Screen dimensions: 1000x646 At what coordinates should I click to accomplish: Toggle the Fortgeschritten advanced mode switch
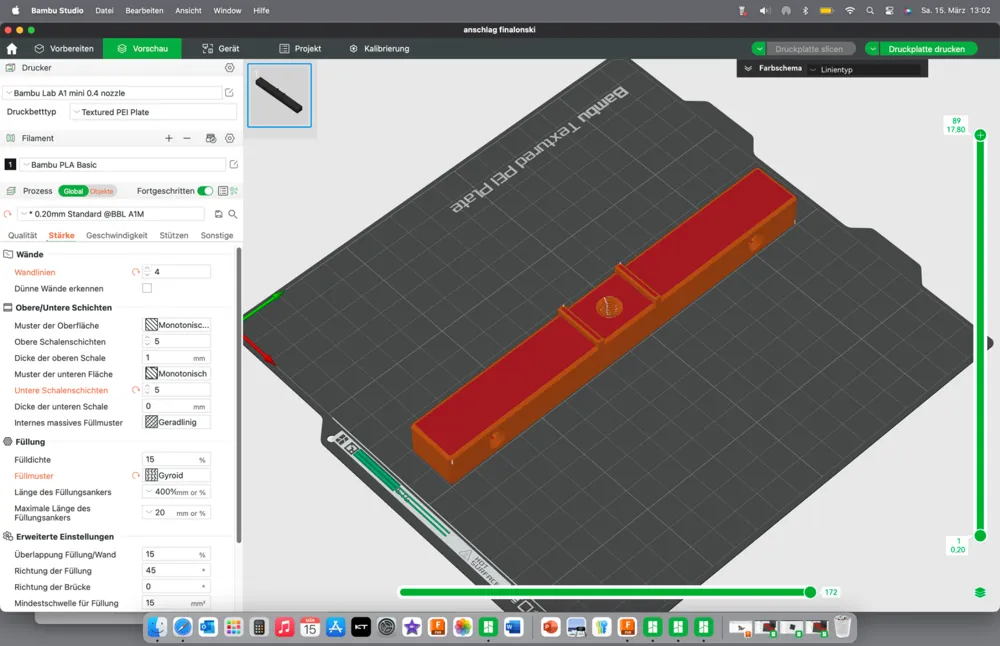(x=205, y=191)
